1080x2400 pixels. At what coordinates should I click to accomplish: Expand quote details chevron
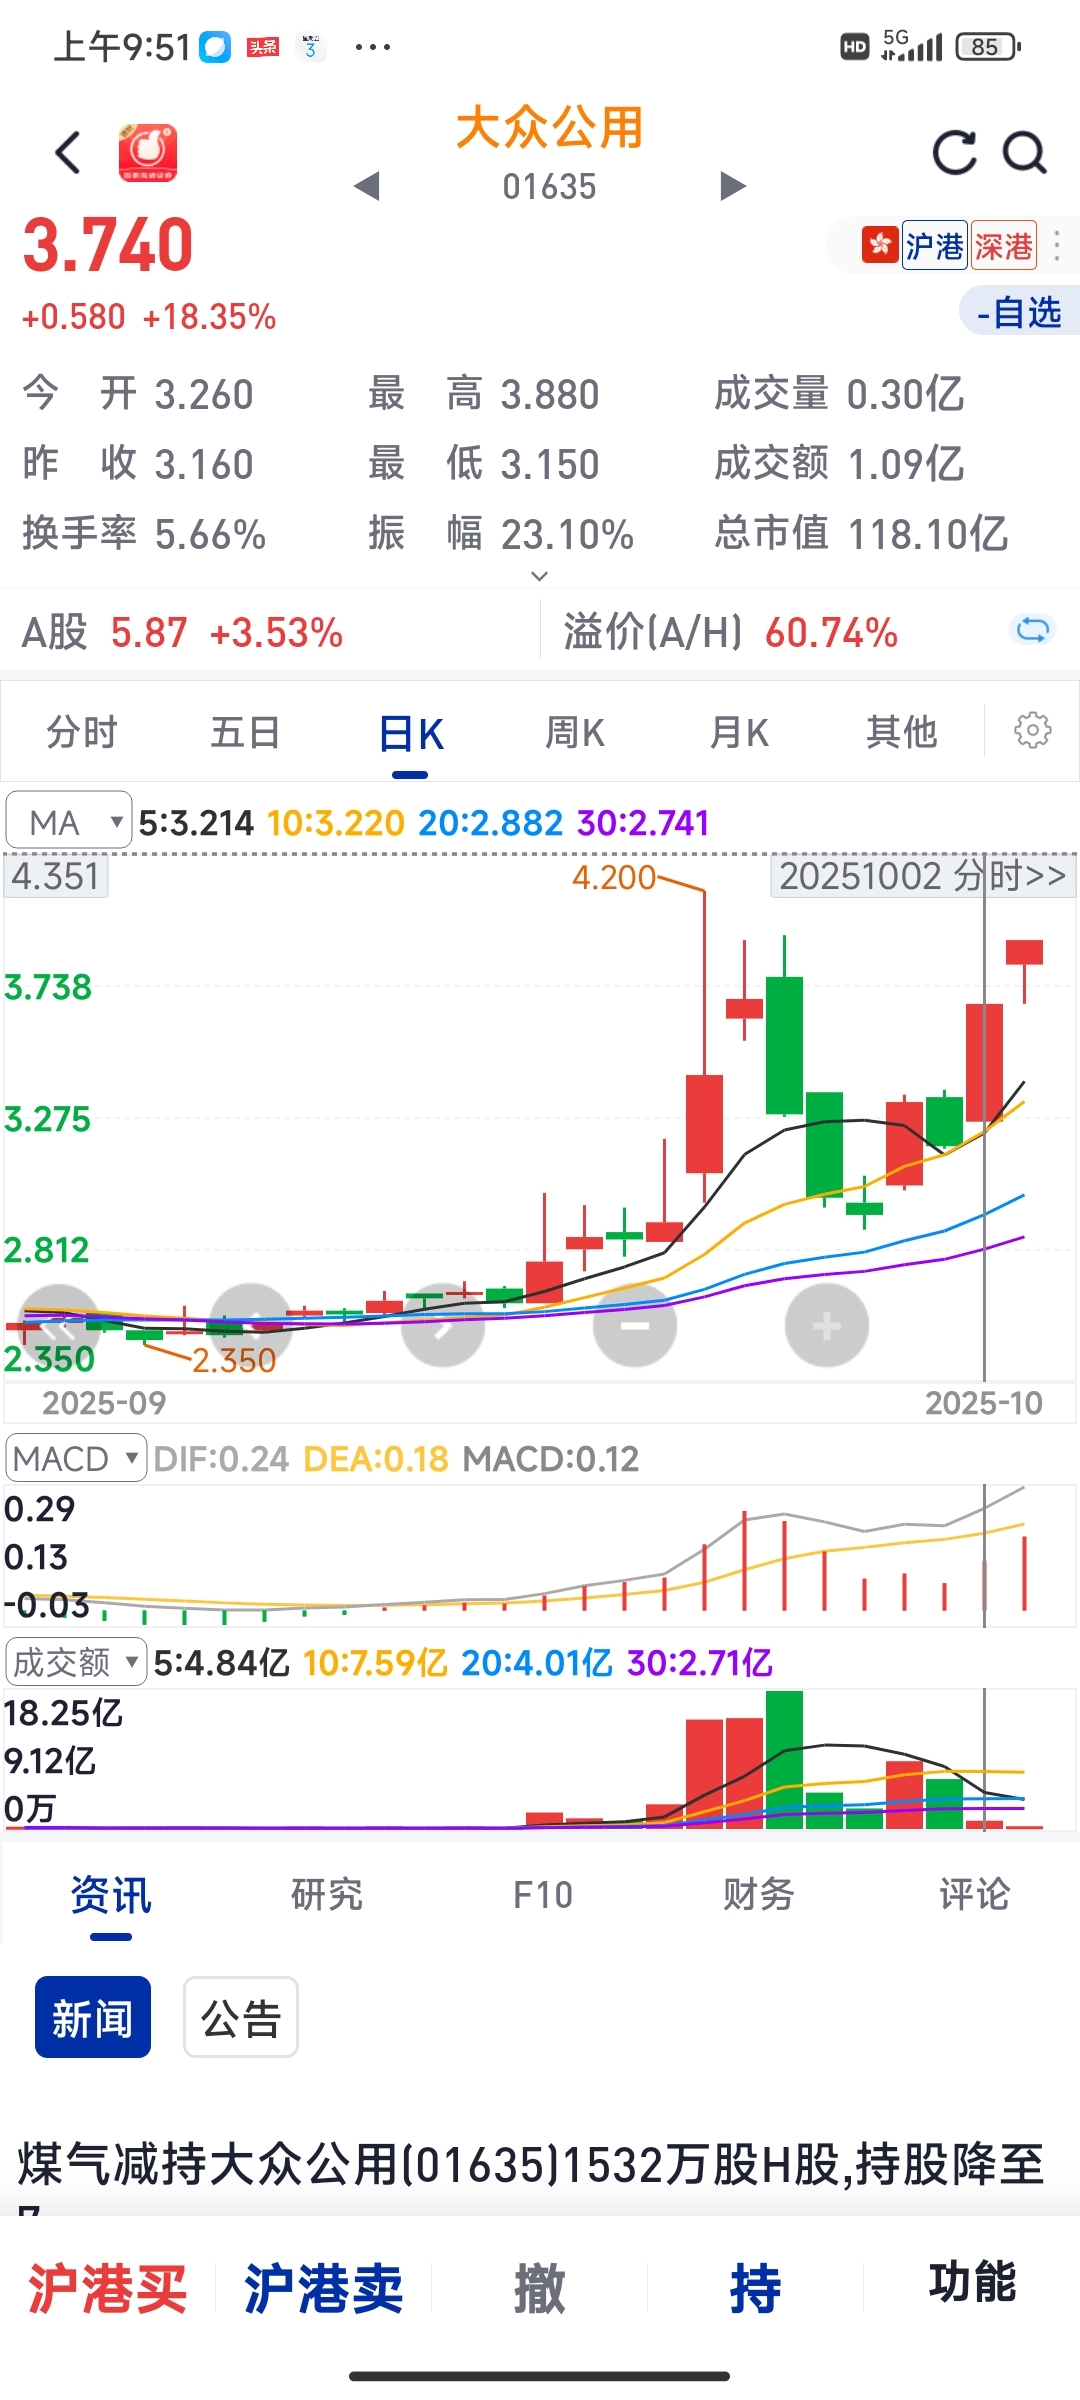(x=540, y=576)
